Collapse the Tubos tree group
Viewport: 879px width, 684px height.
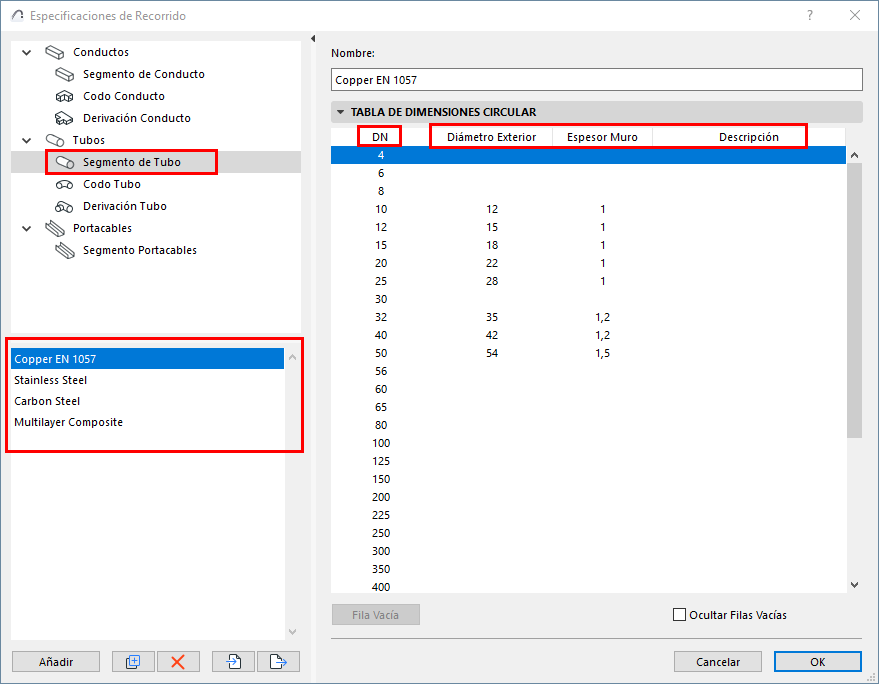pos(26,140)
